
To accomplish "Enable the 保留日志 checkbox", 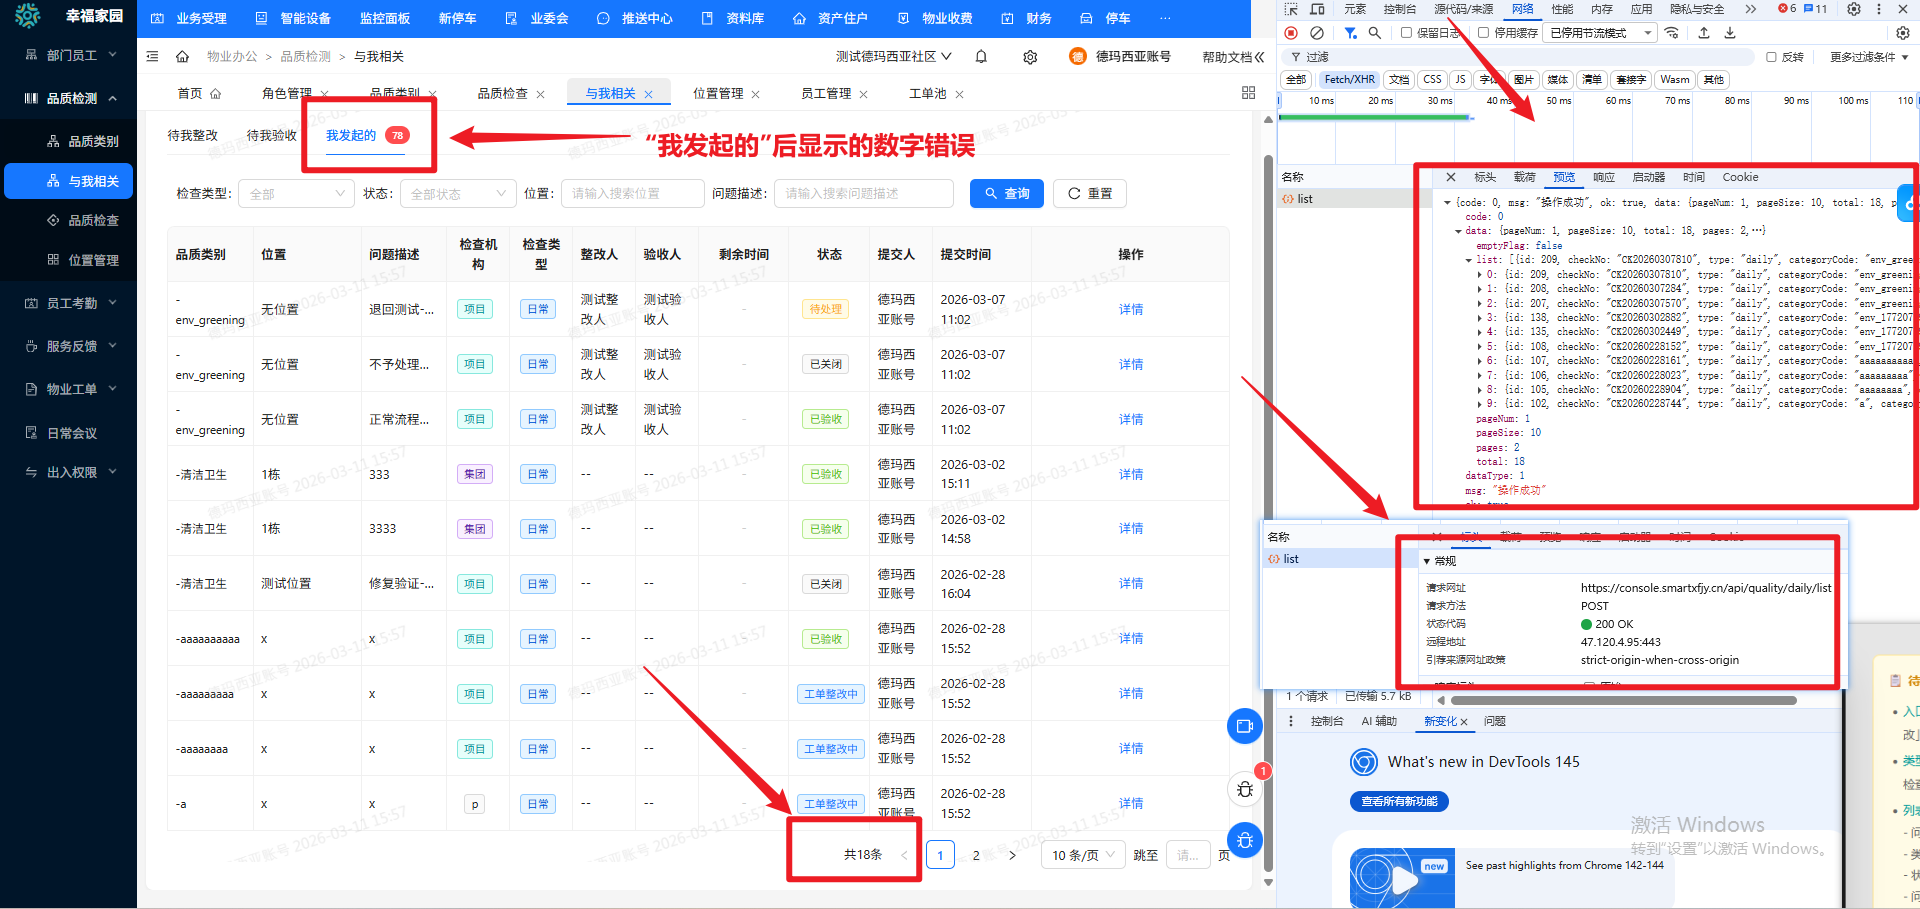I will point(1406,33).
